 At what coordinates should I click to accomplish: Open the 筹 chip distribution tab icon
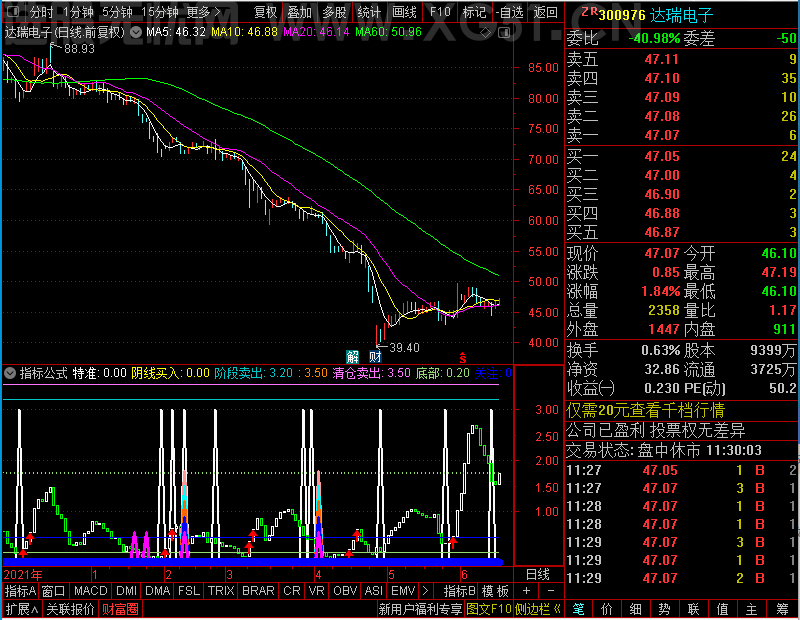point(782,609)
